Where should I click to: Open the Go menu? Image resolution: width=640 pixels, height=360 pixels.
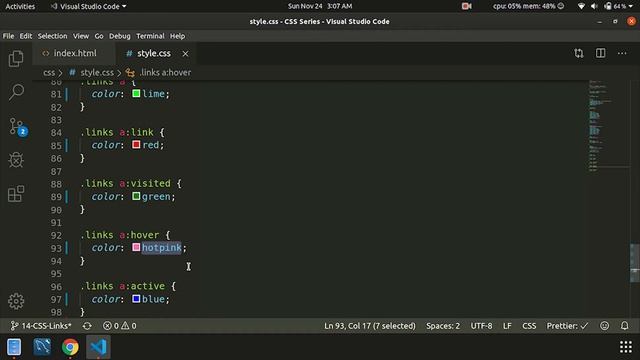tap(99, 36)
